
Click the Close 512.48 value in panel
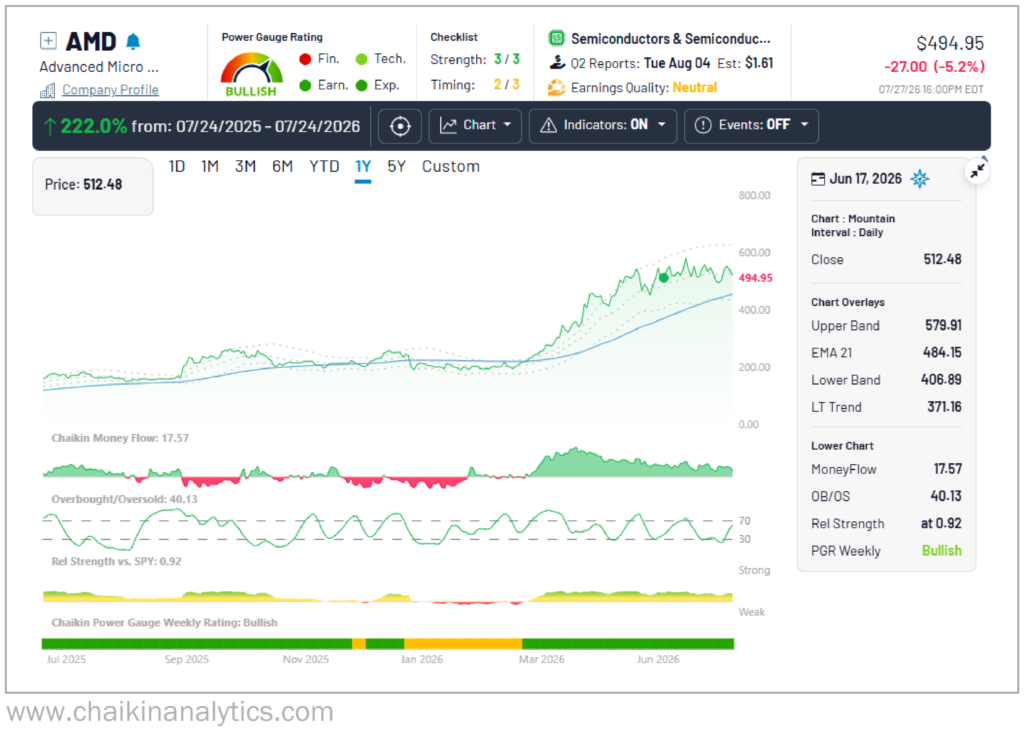pos(942,259)
